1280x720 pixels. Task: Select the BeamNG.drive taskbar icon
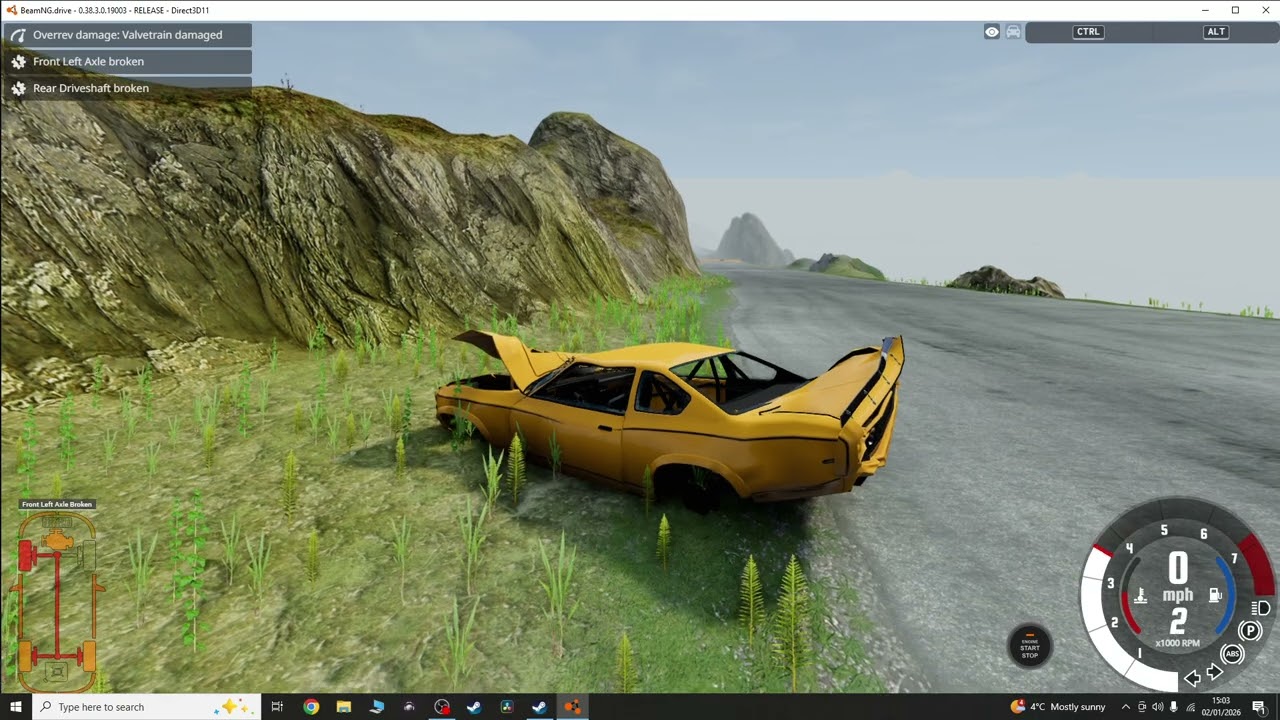572,707
